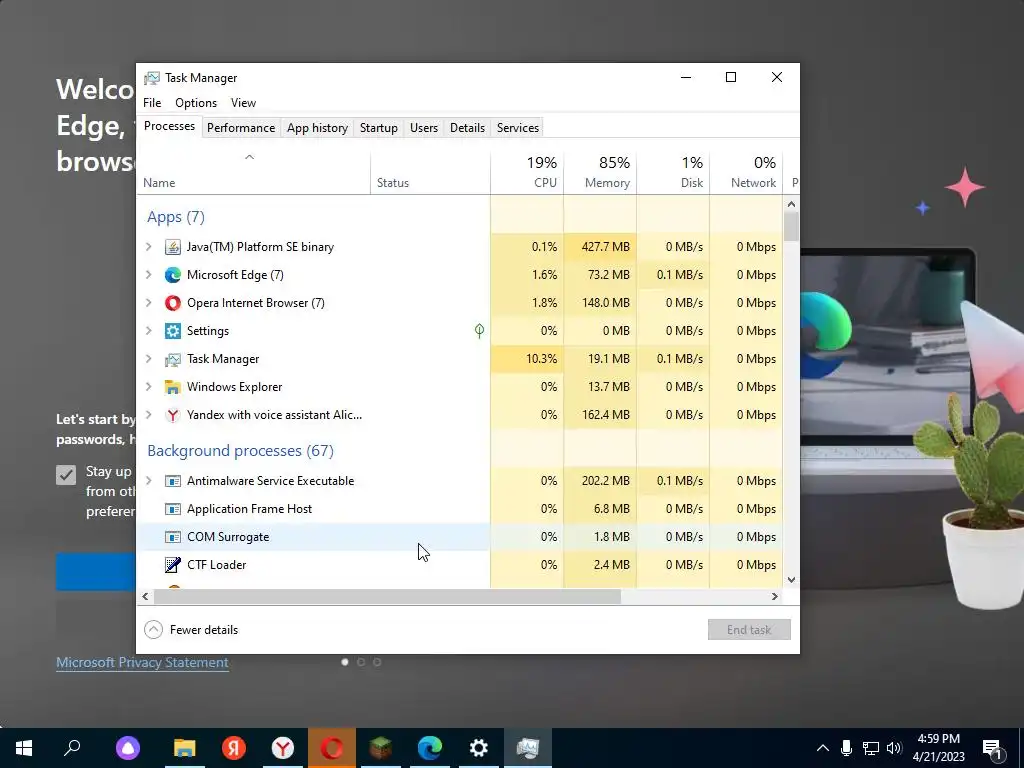Open the Windows Start menu
Screen dimensions: 1024x768
point(24,748)
